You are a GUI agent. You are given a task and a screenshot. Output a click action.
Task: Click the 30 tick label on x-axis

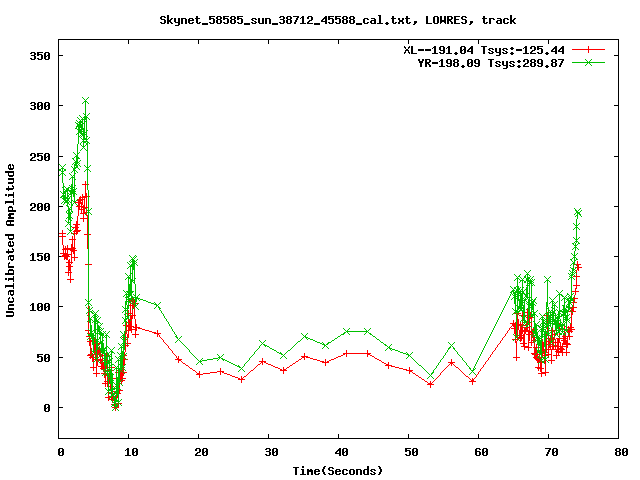271,452
